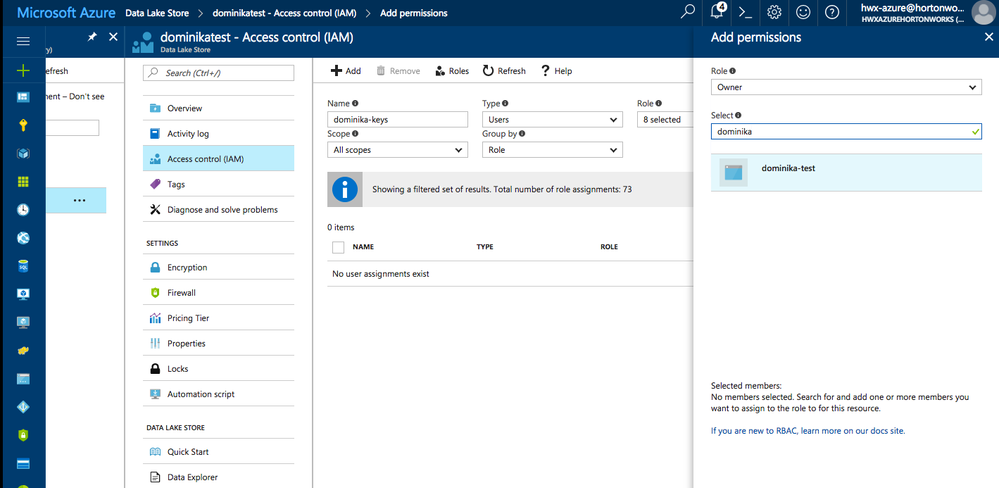Image resolution: width=999 pixels, height=488 pixels.
Task: Click the Name filter input field
Action: tap(397, 120)
